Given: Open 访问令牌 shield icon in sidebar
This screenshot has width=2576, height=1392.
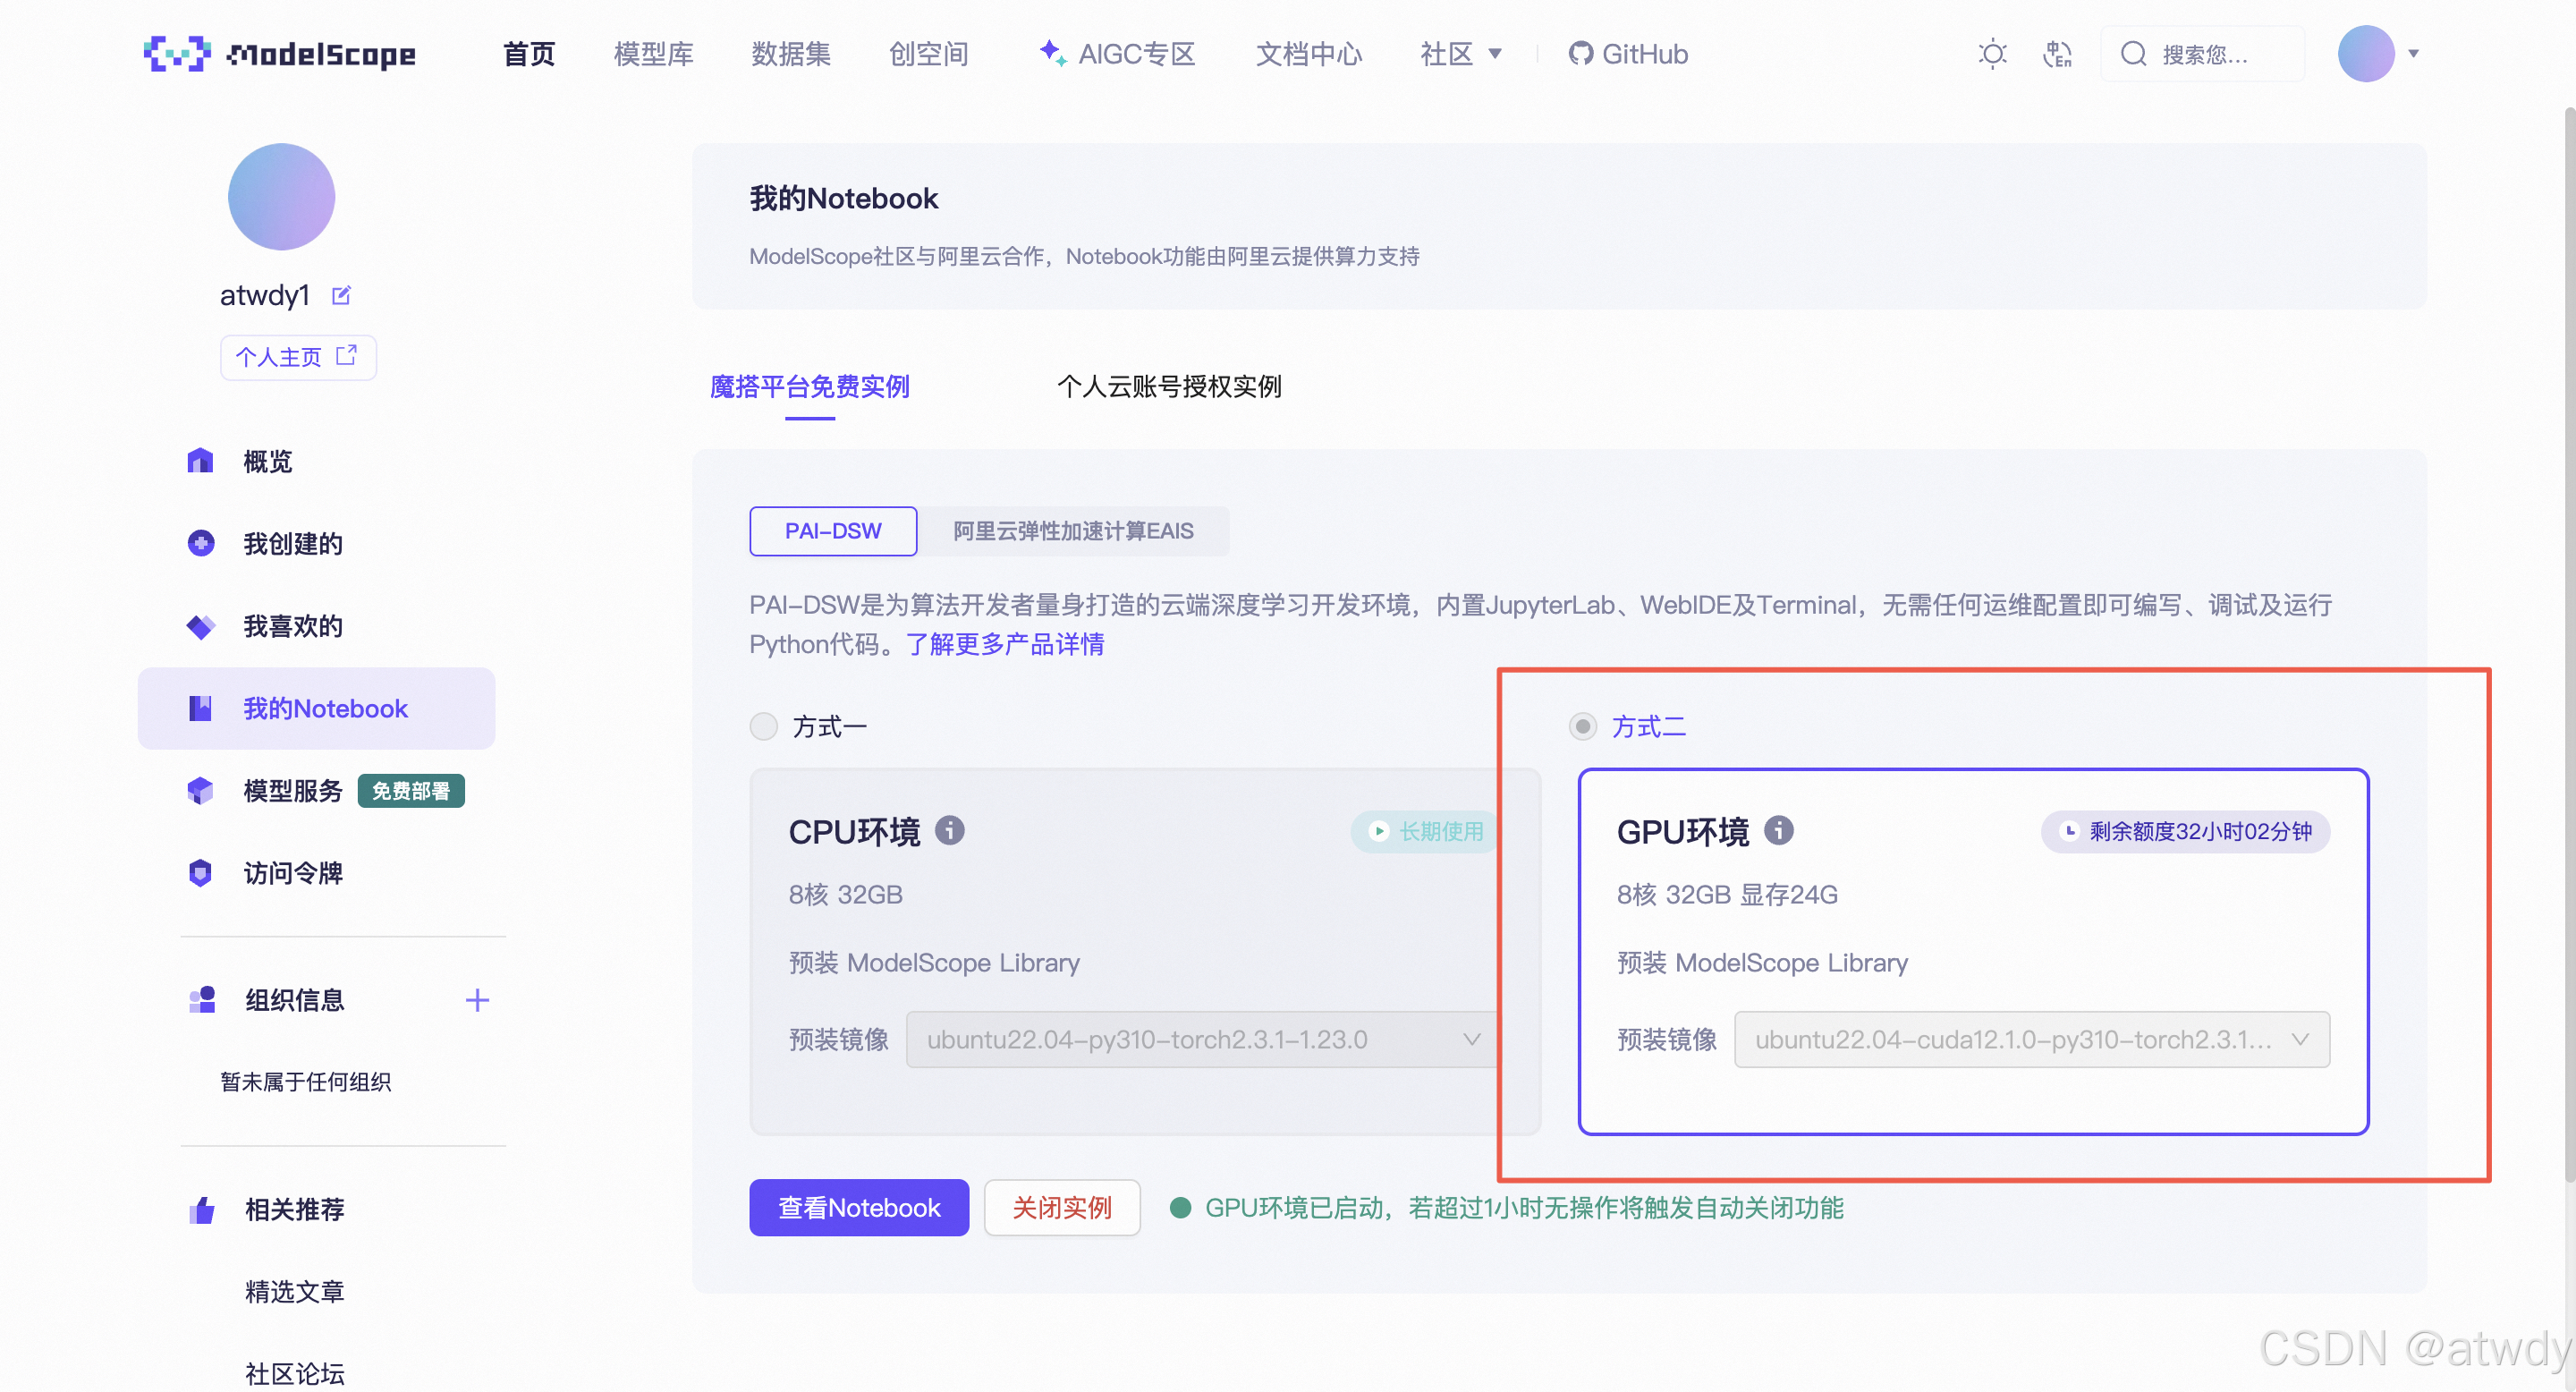Looking at the screenshot, I should click(x=200, y=873).
